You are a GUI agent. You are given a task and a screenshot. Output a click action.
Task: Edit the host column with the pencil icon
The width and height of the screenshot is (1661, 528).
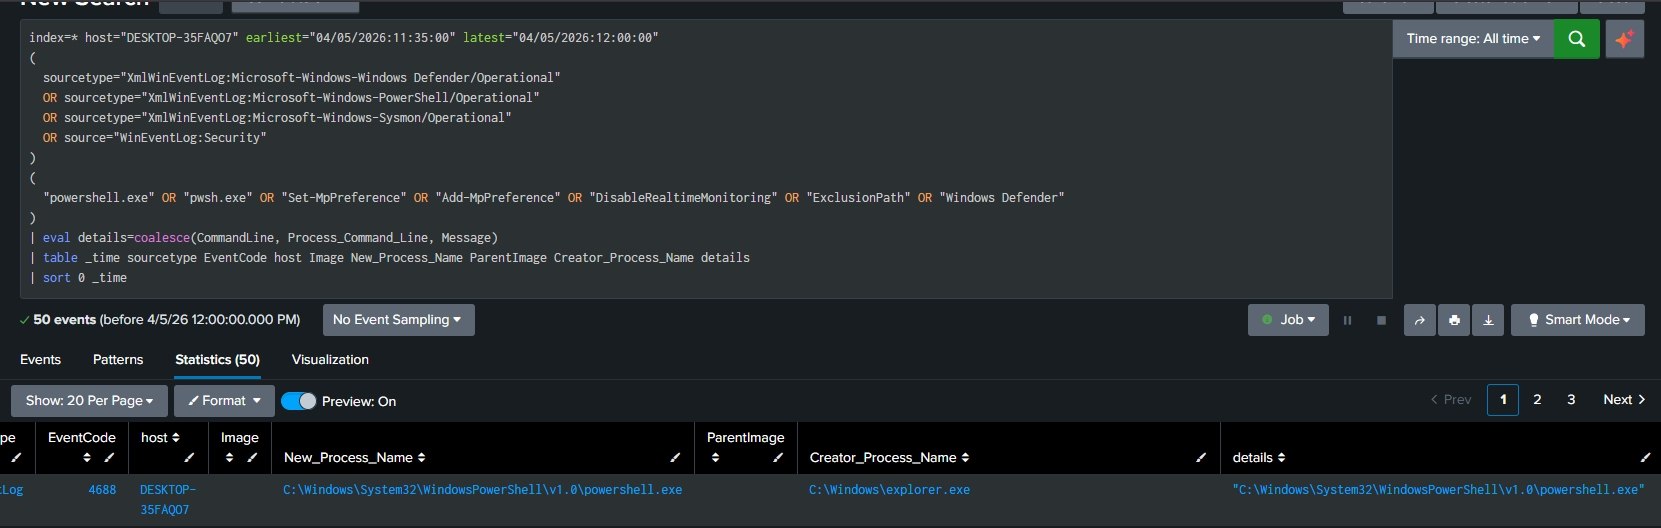coord(189,457)
